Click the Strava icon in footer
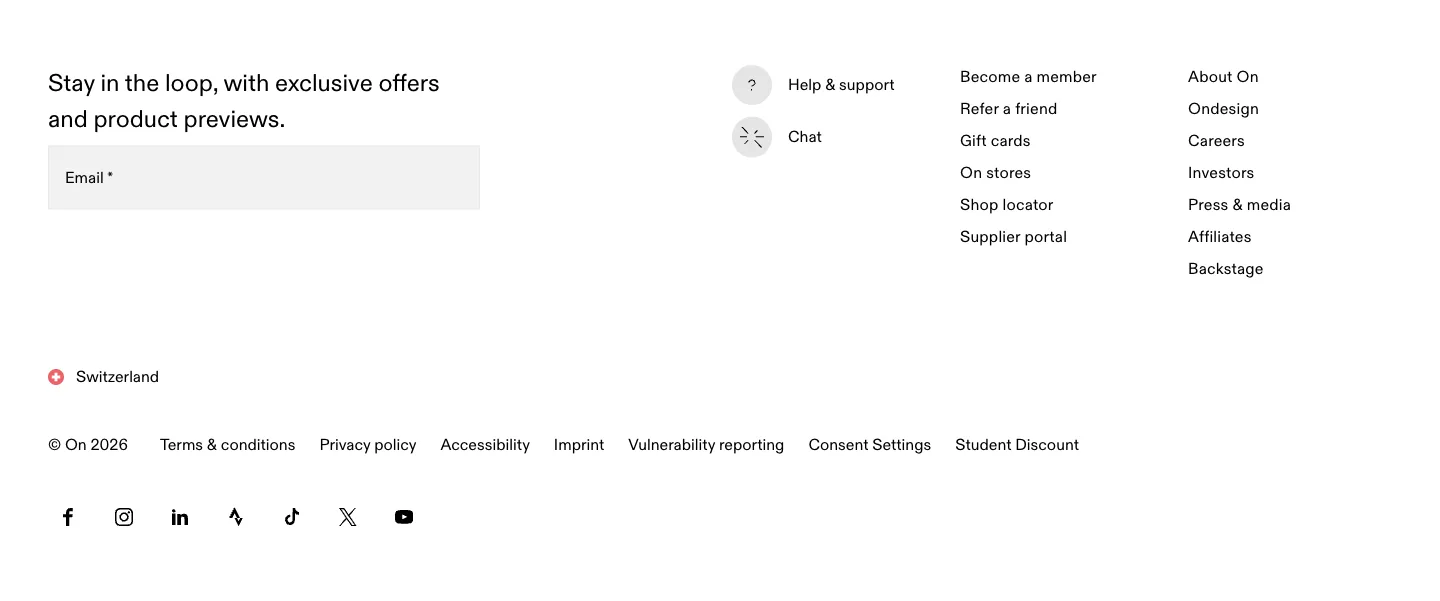Image resolution: width=1440 pixels, height=601 pixels. [236, 517]
